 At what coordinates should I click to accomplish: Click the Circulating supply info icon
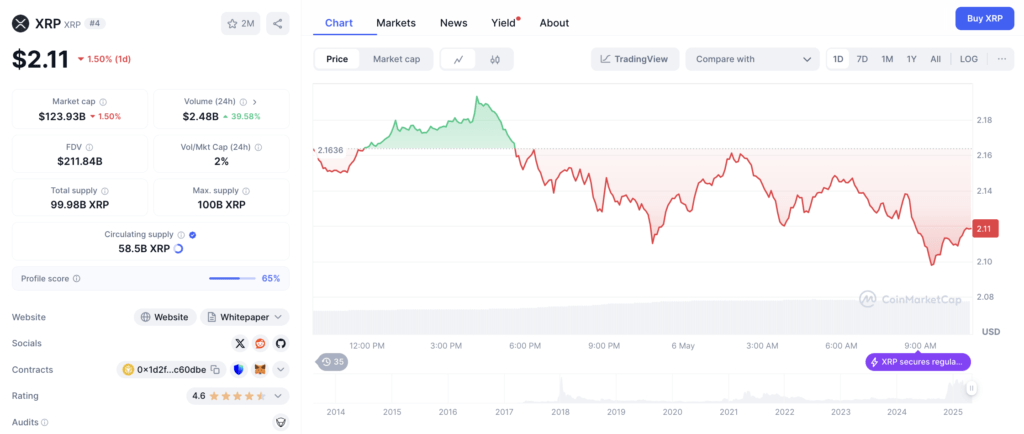point(182,234)
